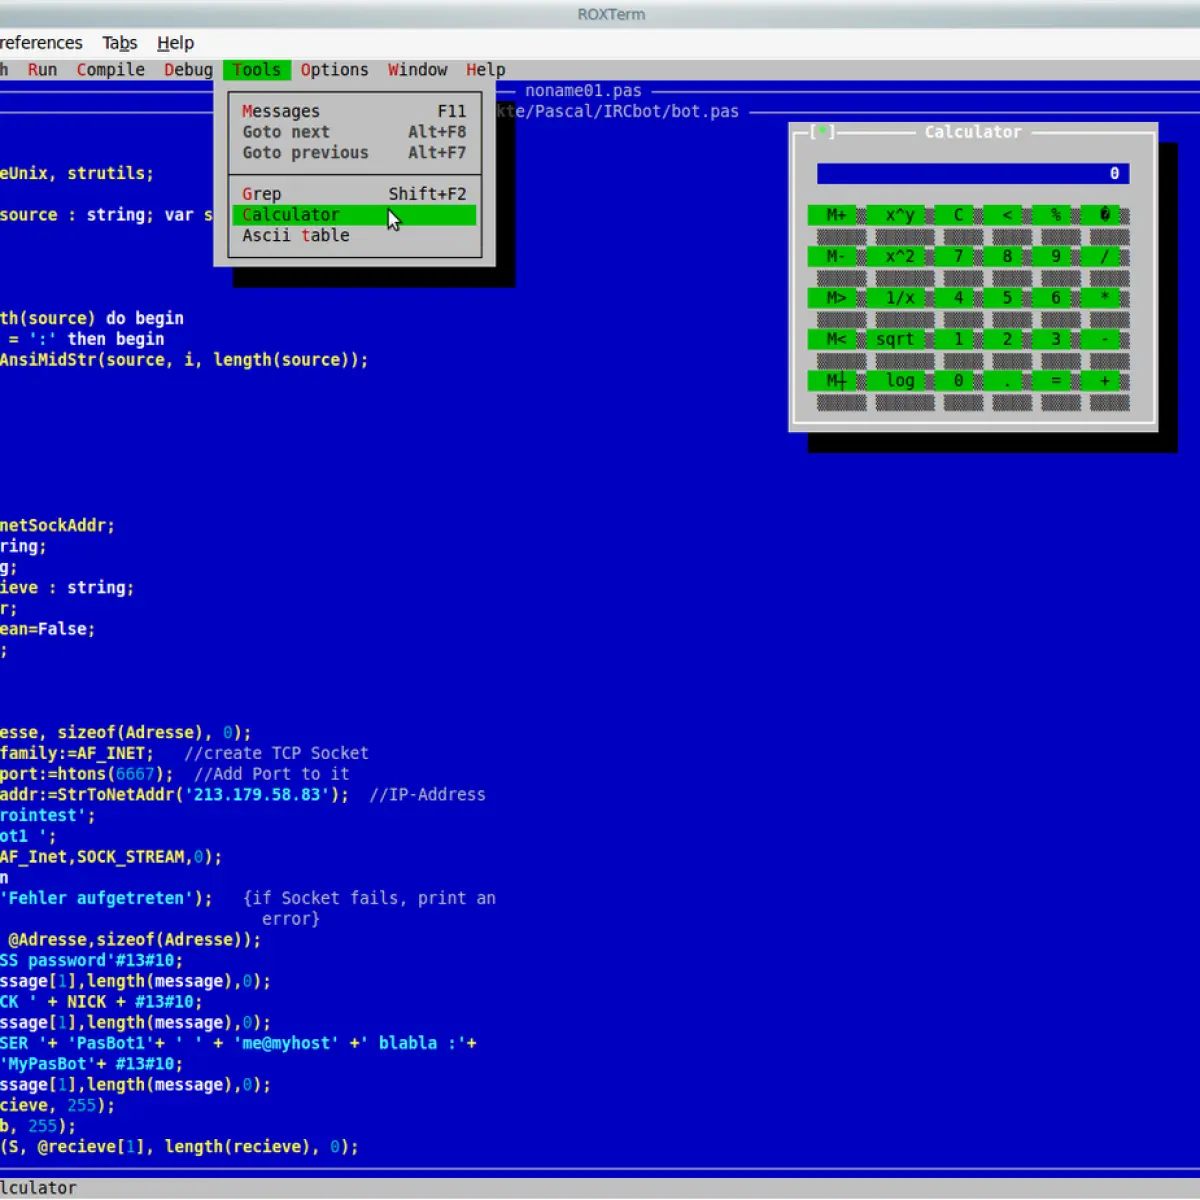
Task: Click calculator digit 2
Action: 1003,339
